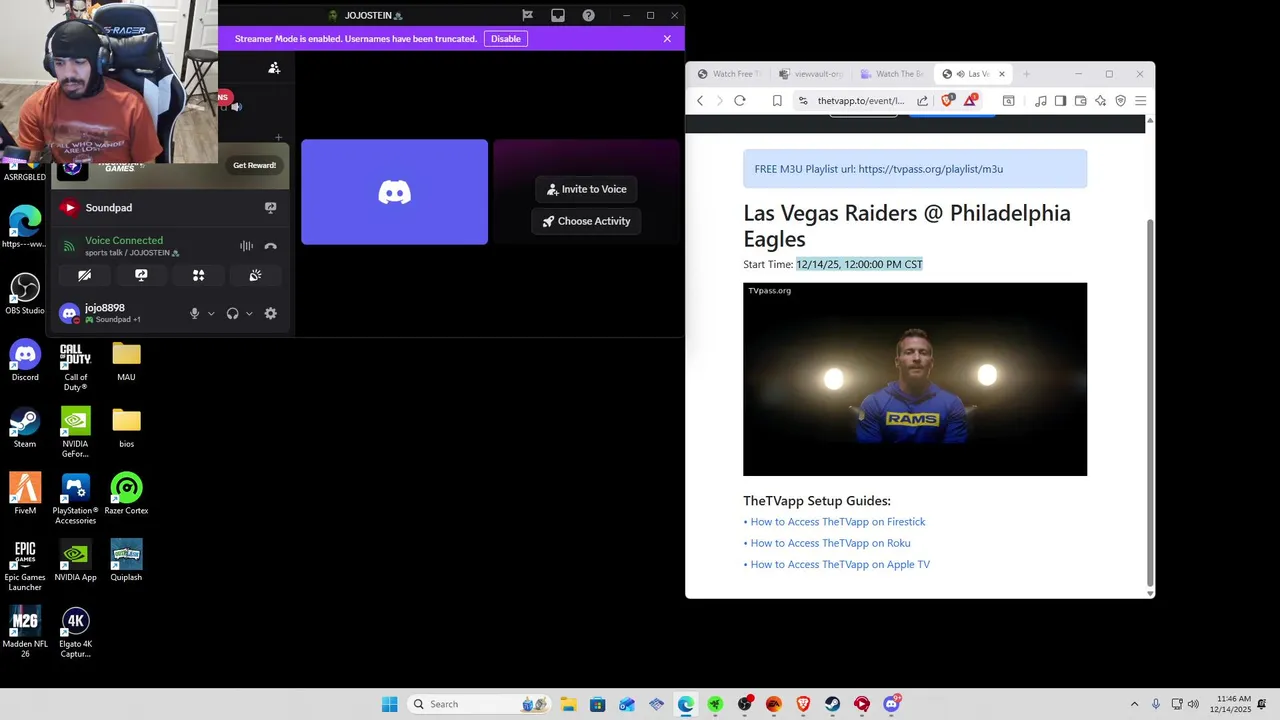
Task: Switch to the Watch Free browser tab
Action: pyautogui.click(x=730, y=74)
